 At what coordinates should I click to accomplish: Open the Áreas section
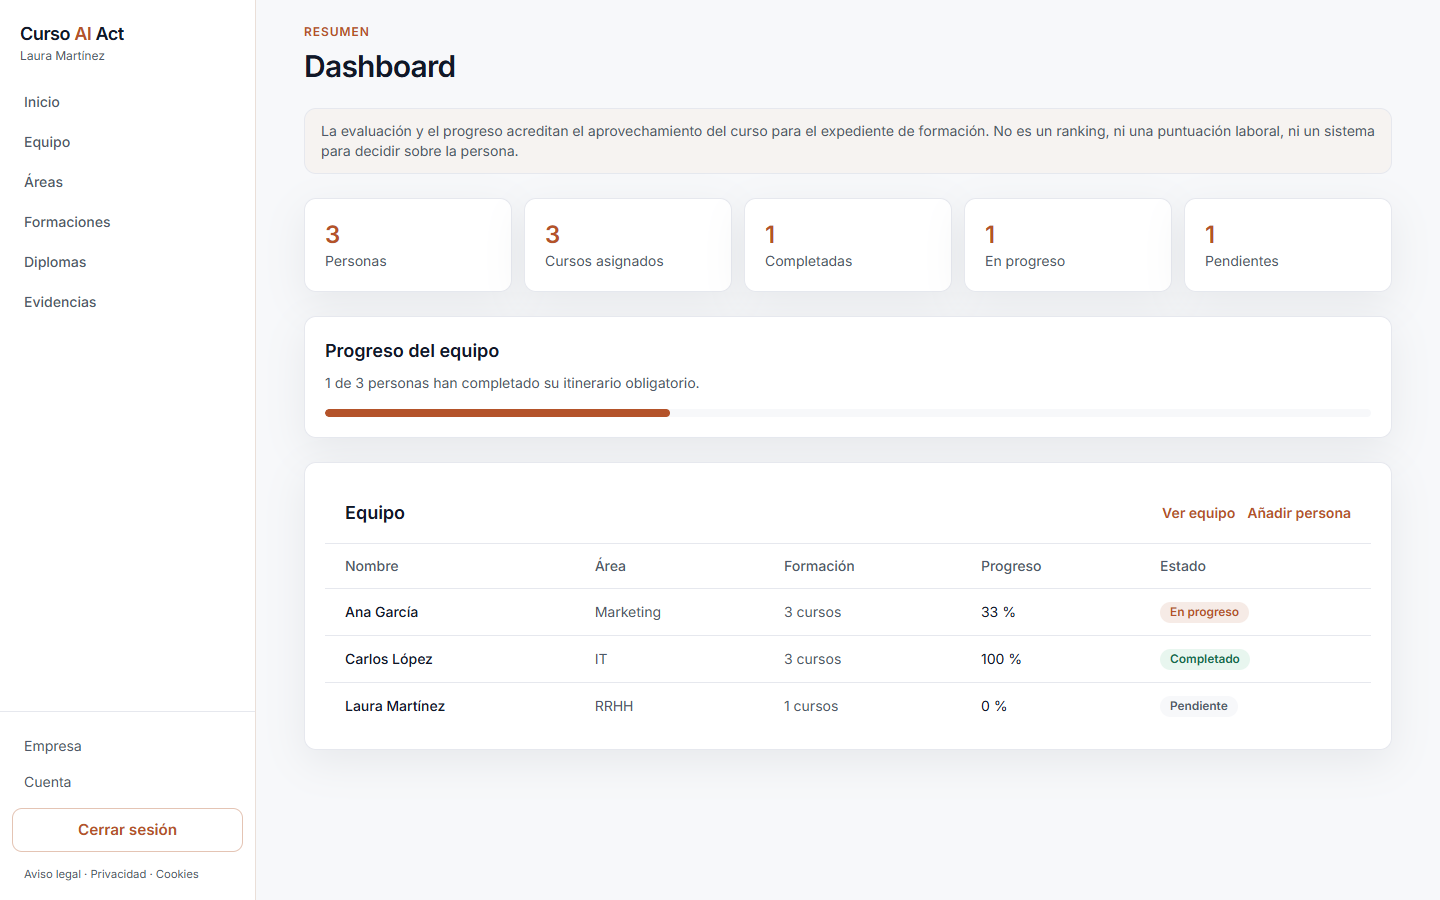point(43,182)
